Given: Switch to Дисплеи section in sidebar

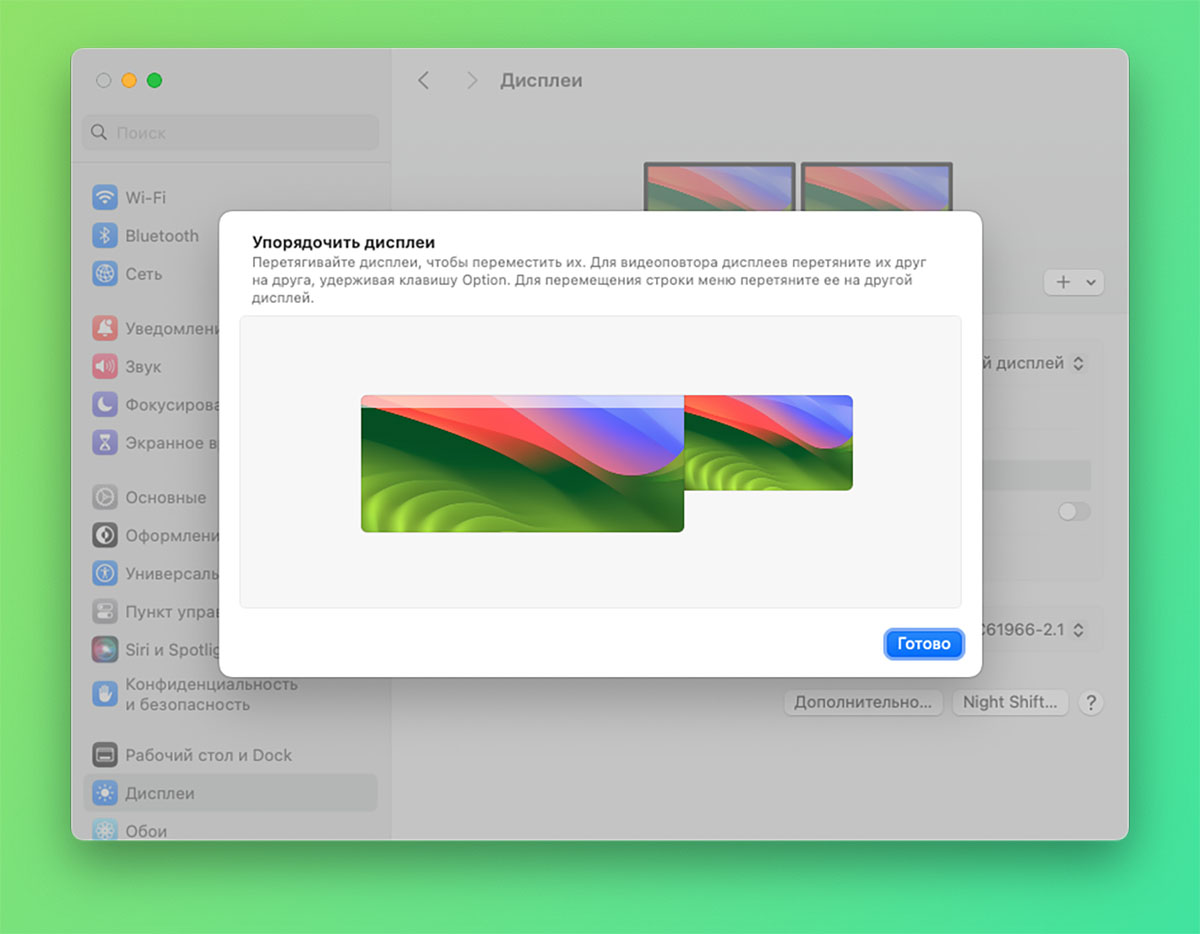Looking at the screenshot, I should (160, 792).
